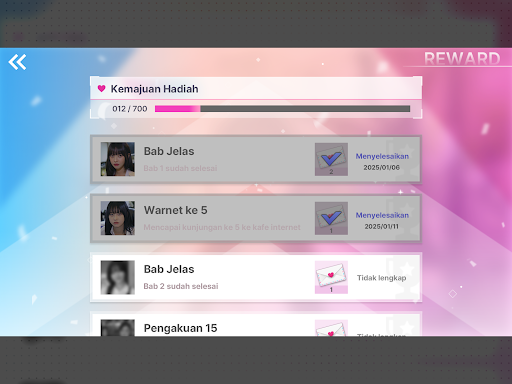This screenshot has width=512, height=384.
Task: Click Menyelesaikan dated 2025/01/06
Action: [x=382, y=156]
